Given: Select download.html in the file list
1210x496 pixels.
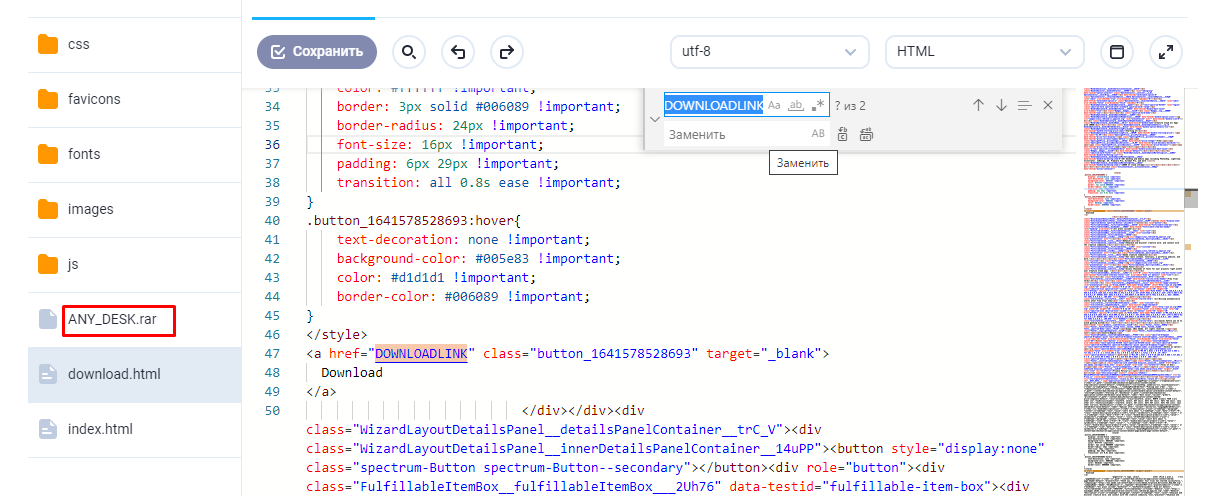Looking at the screenshot, I should pyautogui.click(x=135, y=375).
